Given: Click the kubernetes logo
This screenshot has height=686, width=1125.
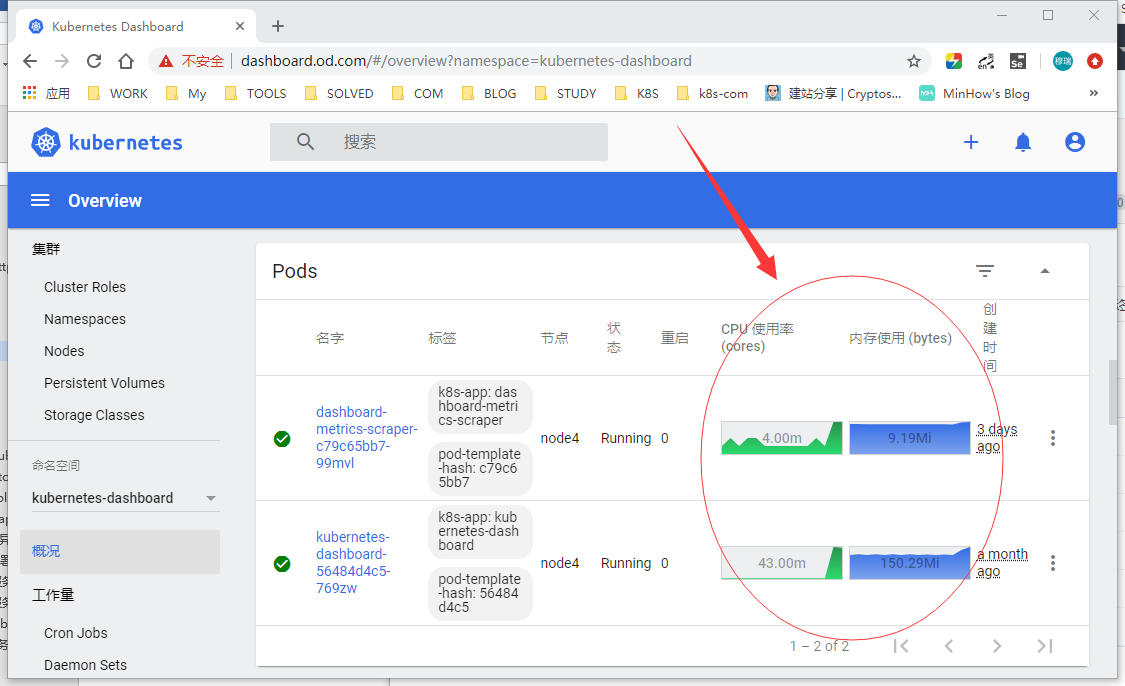Looking at the screenshot, I should click(x=107, y=142).
